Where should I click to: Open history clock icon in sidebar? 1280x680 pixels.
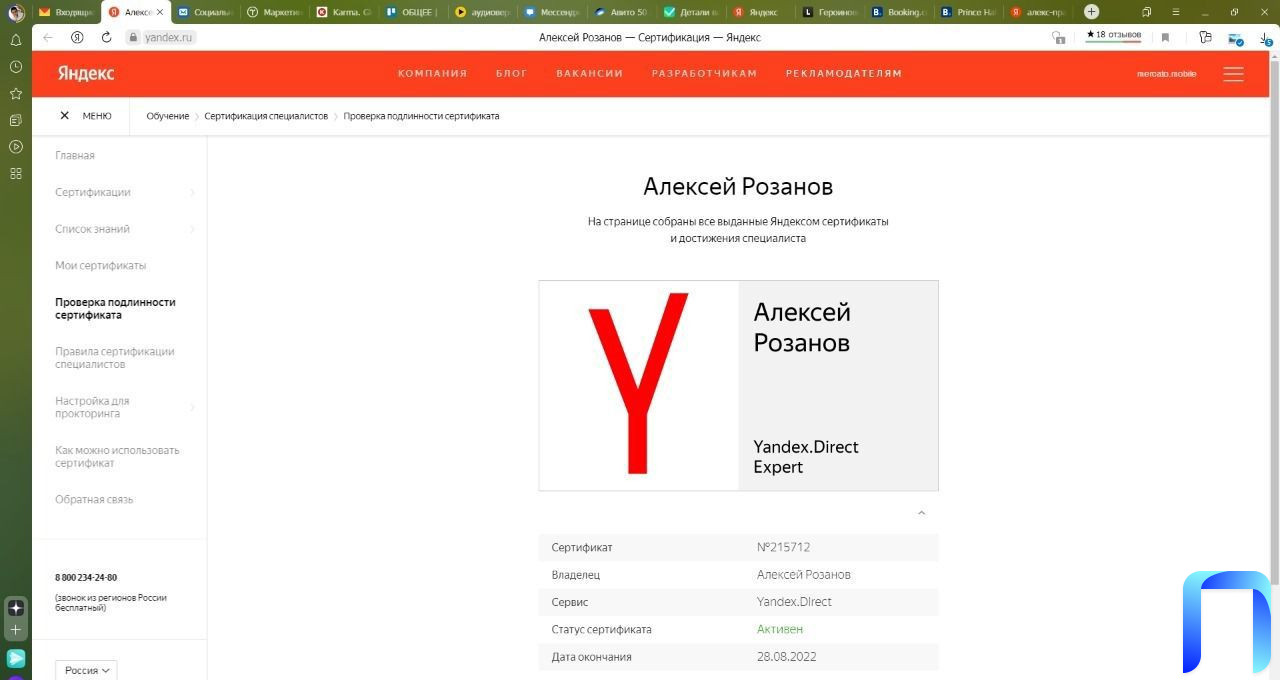click(16, 66)
